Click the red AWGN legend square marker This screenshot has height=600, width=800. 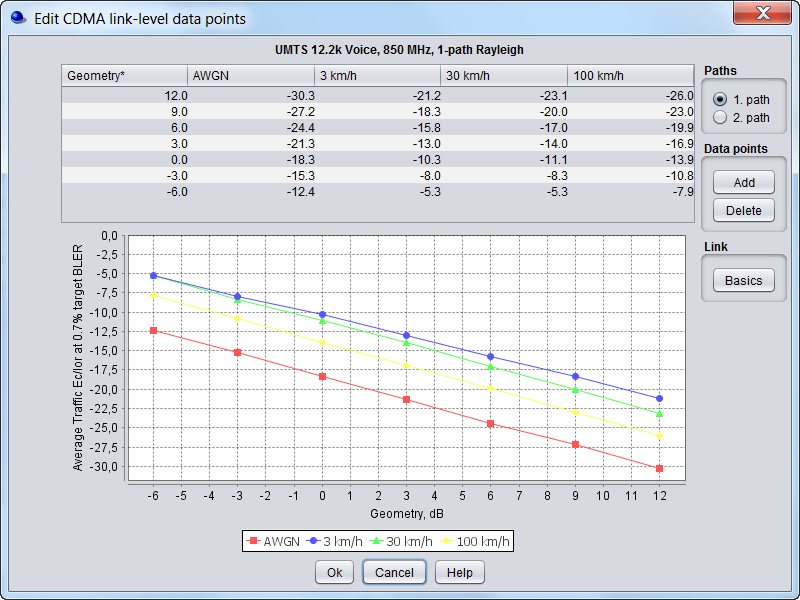pyautogui.click(x=253, y=541)
